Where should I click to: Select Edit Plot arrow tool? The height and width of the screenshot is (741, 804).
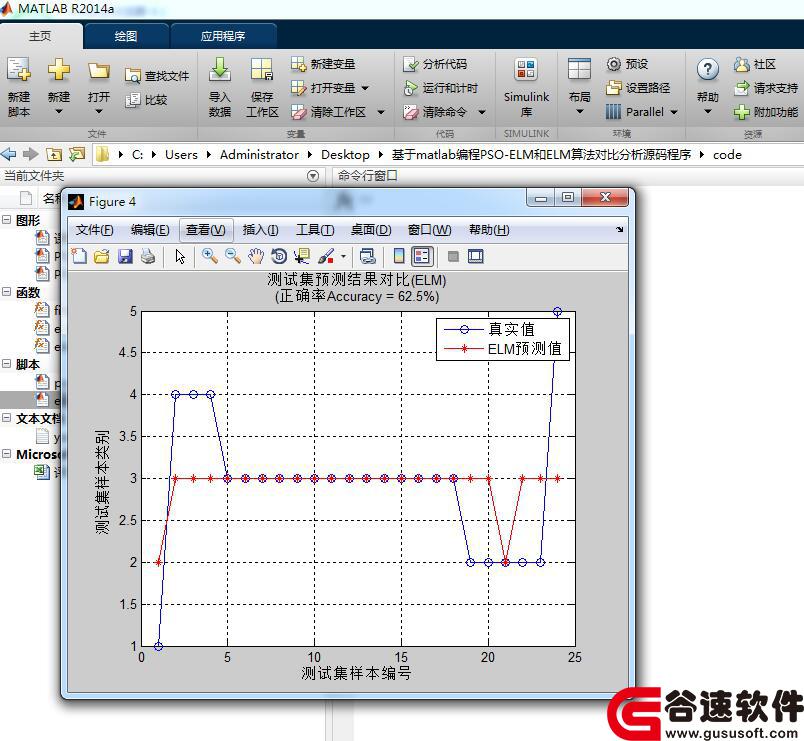tap(180, 256)
